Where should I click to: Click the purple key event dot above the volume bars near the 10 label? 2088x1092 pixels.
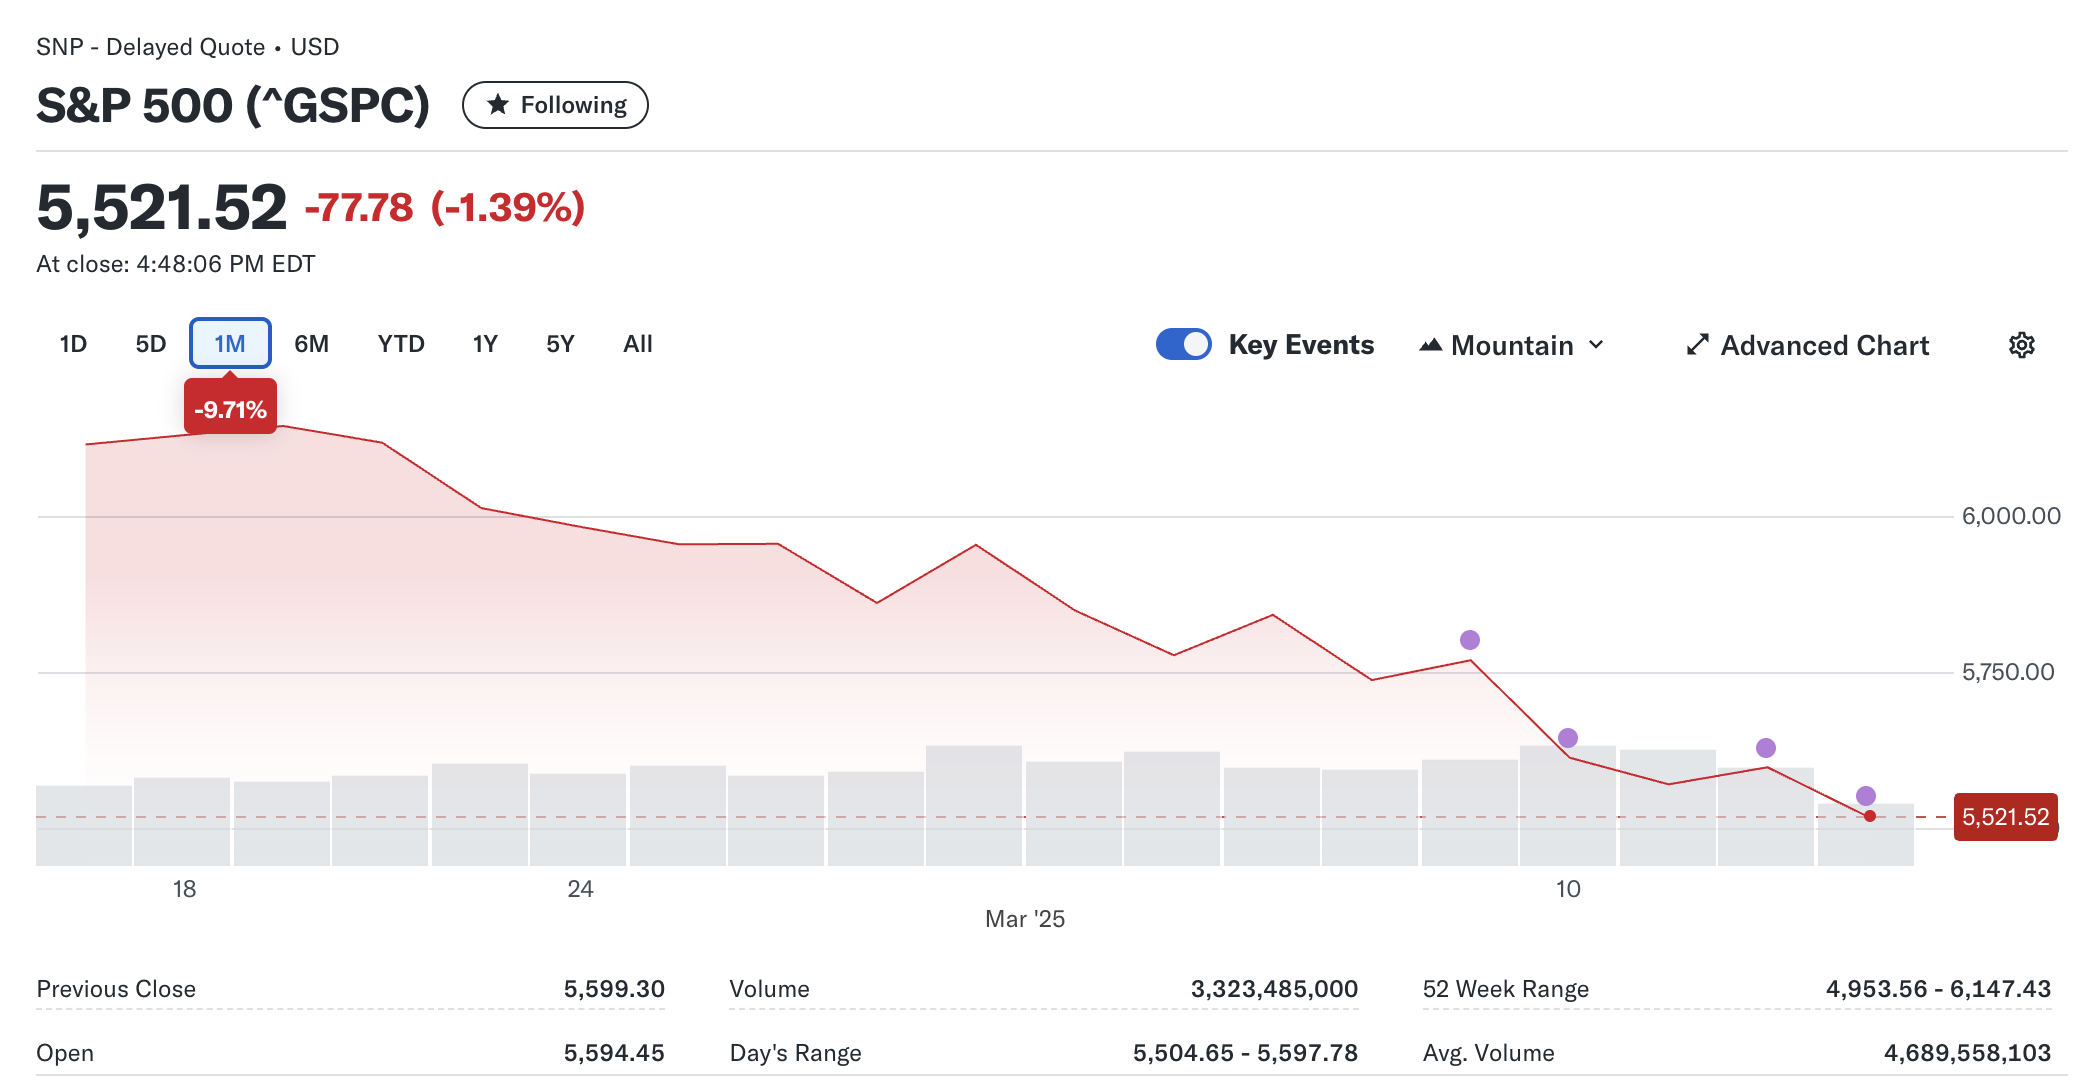click(1567, 738)
